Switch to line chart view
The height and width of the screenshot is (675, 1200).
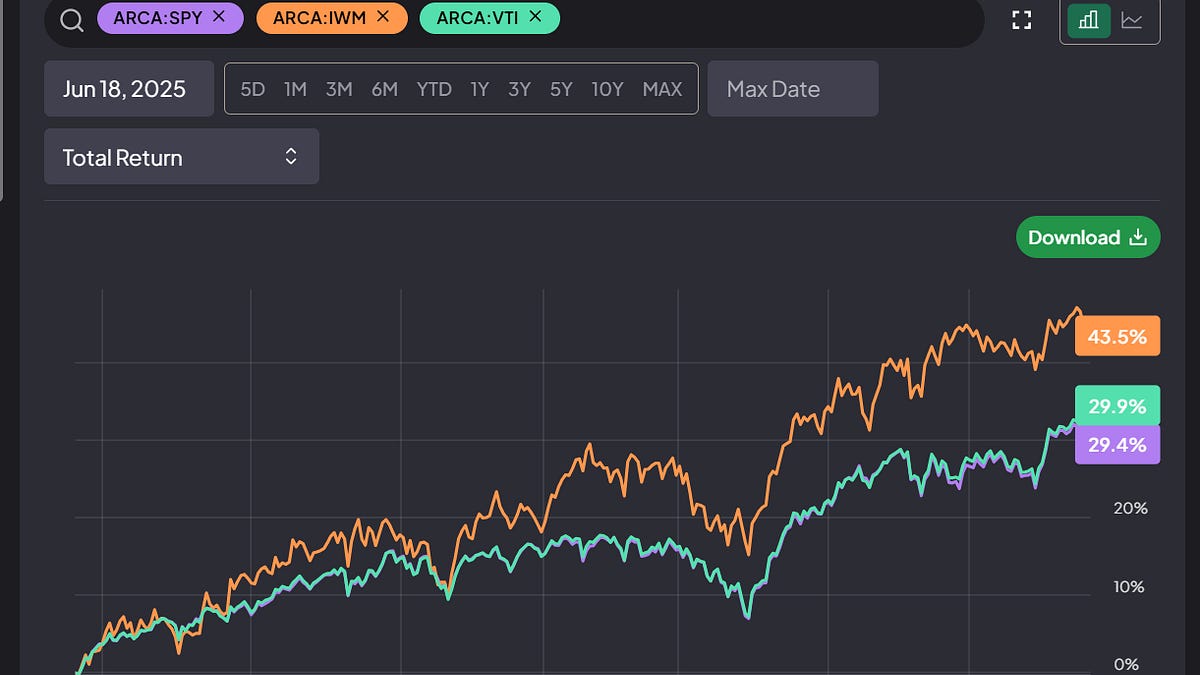tap(1132, 20)
